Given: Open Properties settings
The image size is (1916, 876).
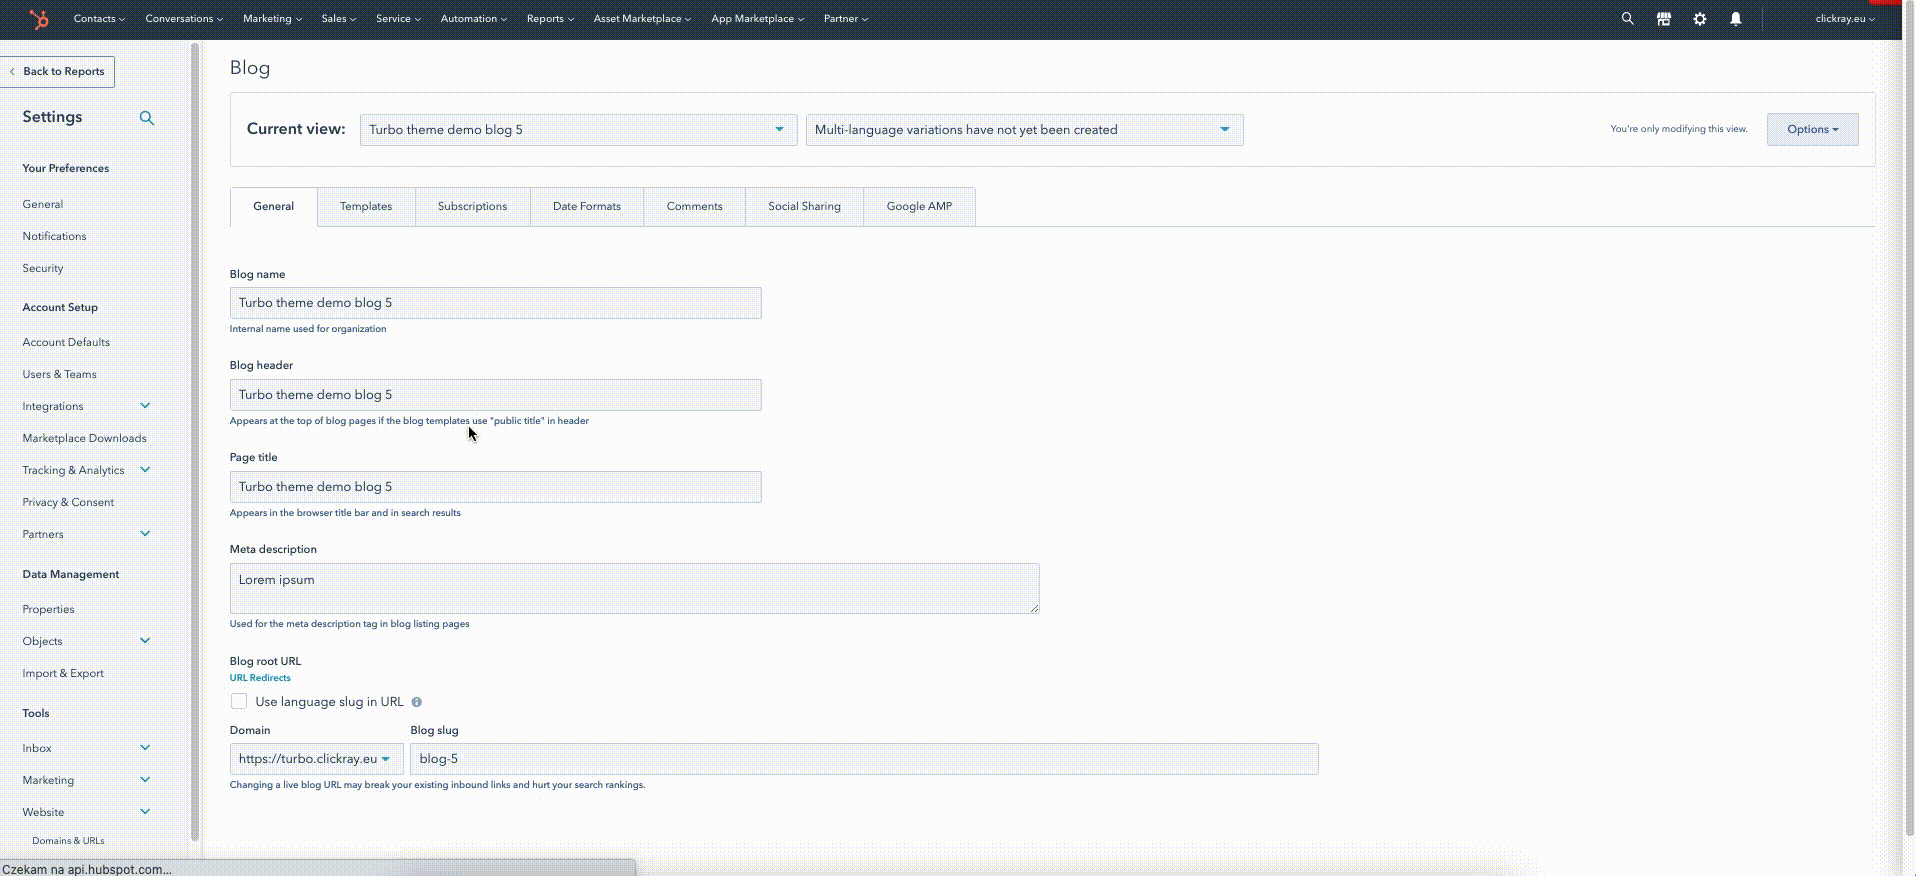Looking at the screenshot, I should pyautogui.click(x=48, y=609).
